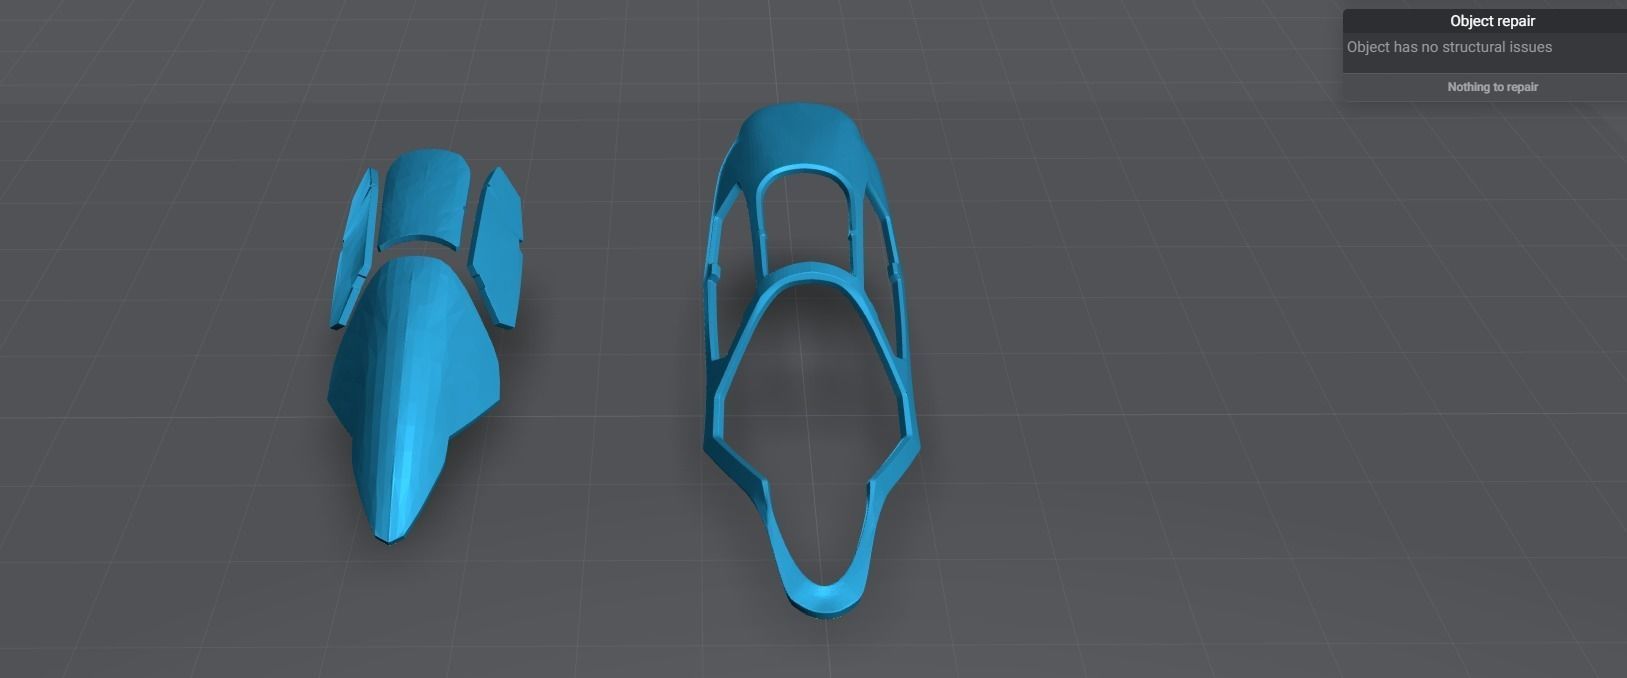Click the Nothing to repair button

click(1492, 87)
